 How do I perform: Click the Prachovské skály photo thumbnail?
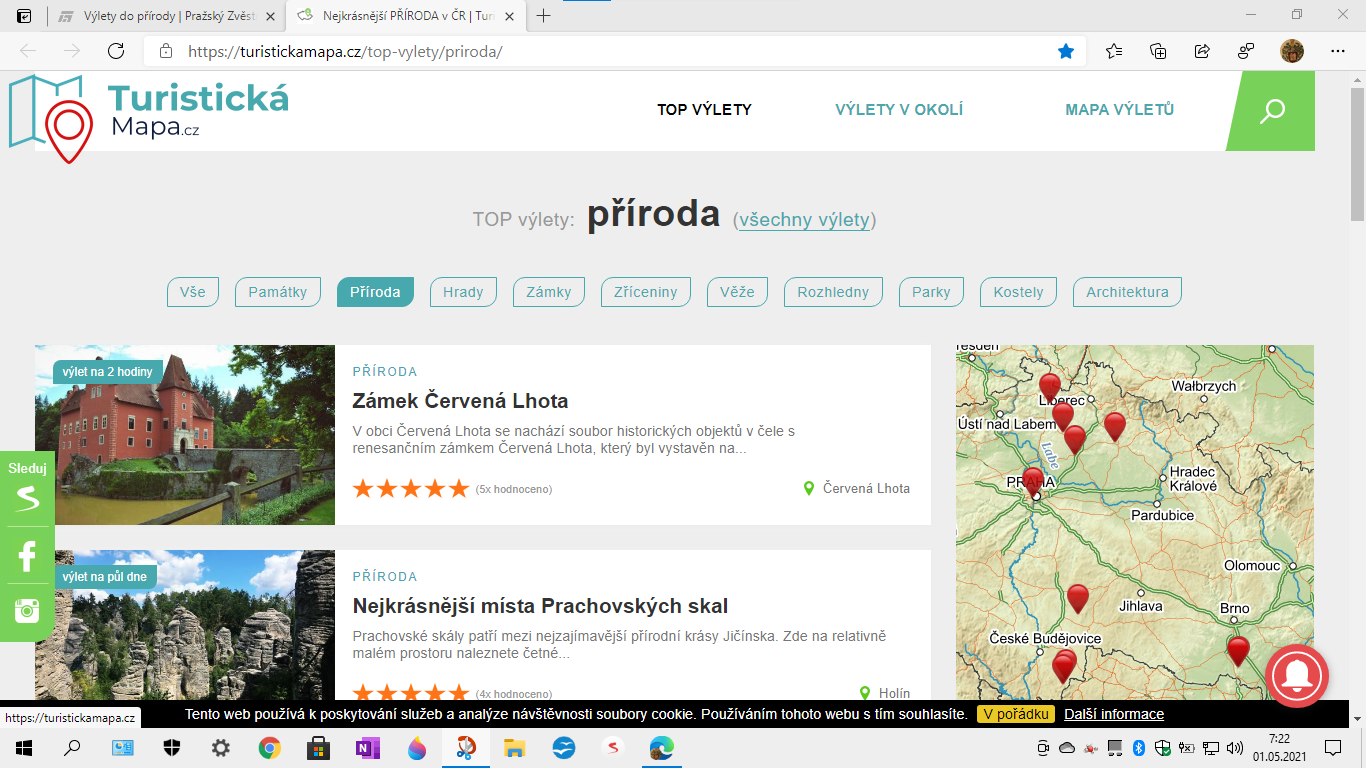[x=185, y=625]
